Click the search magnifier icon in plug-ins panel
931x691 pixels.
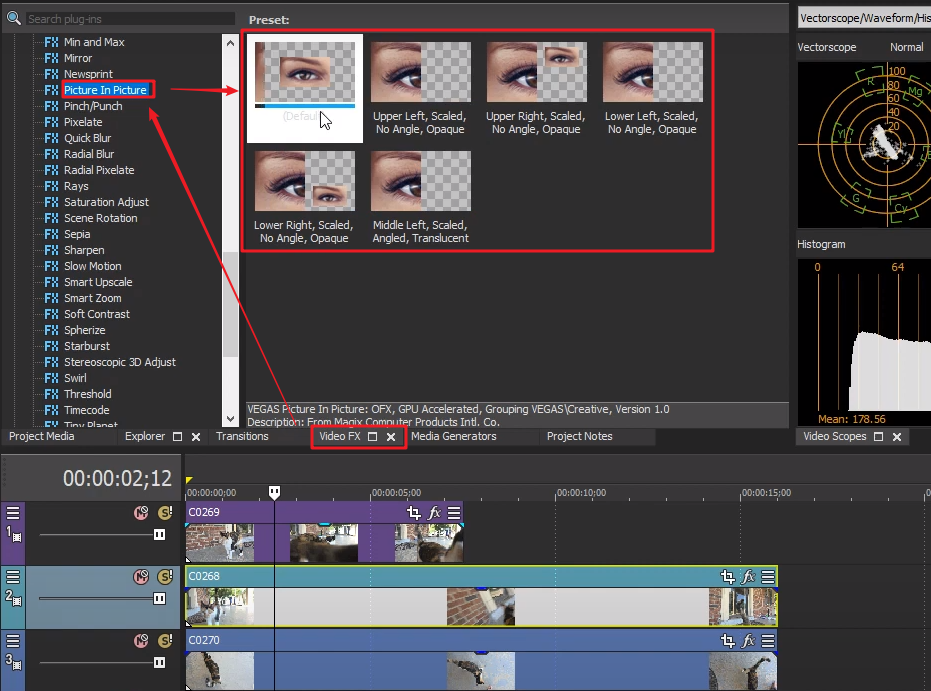pyautogui.click(x=14, y=18)
